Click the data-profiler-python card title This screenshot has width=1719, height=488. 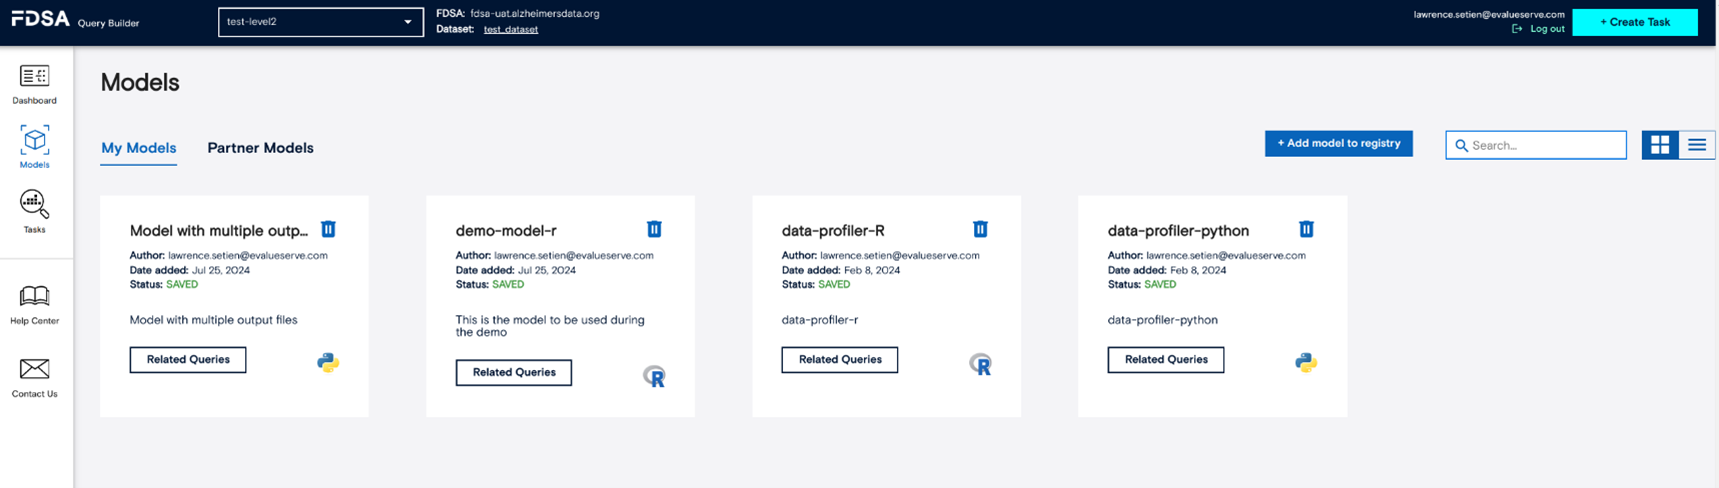tap(1178, 231)
